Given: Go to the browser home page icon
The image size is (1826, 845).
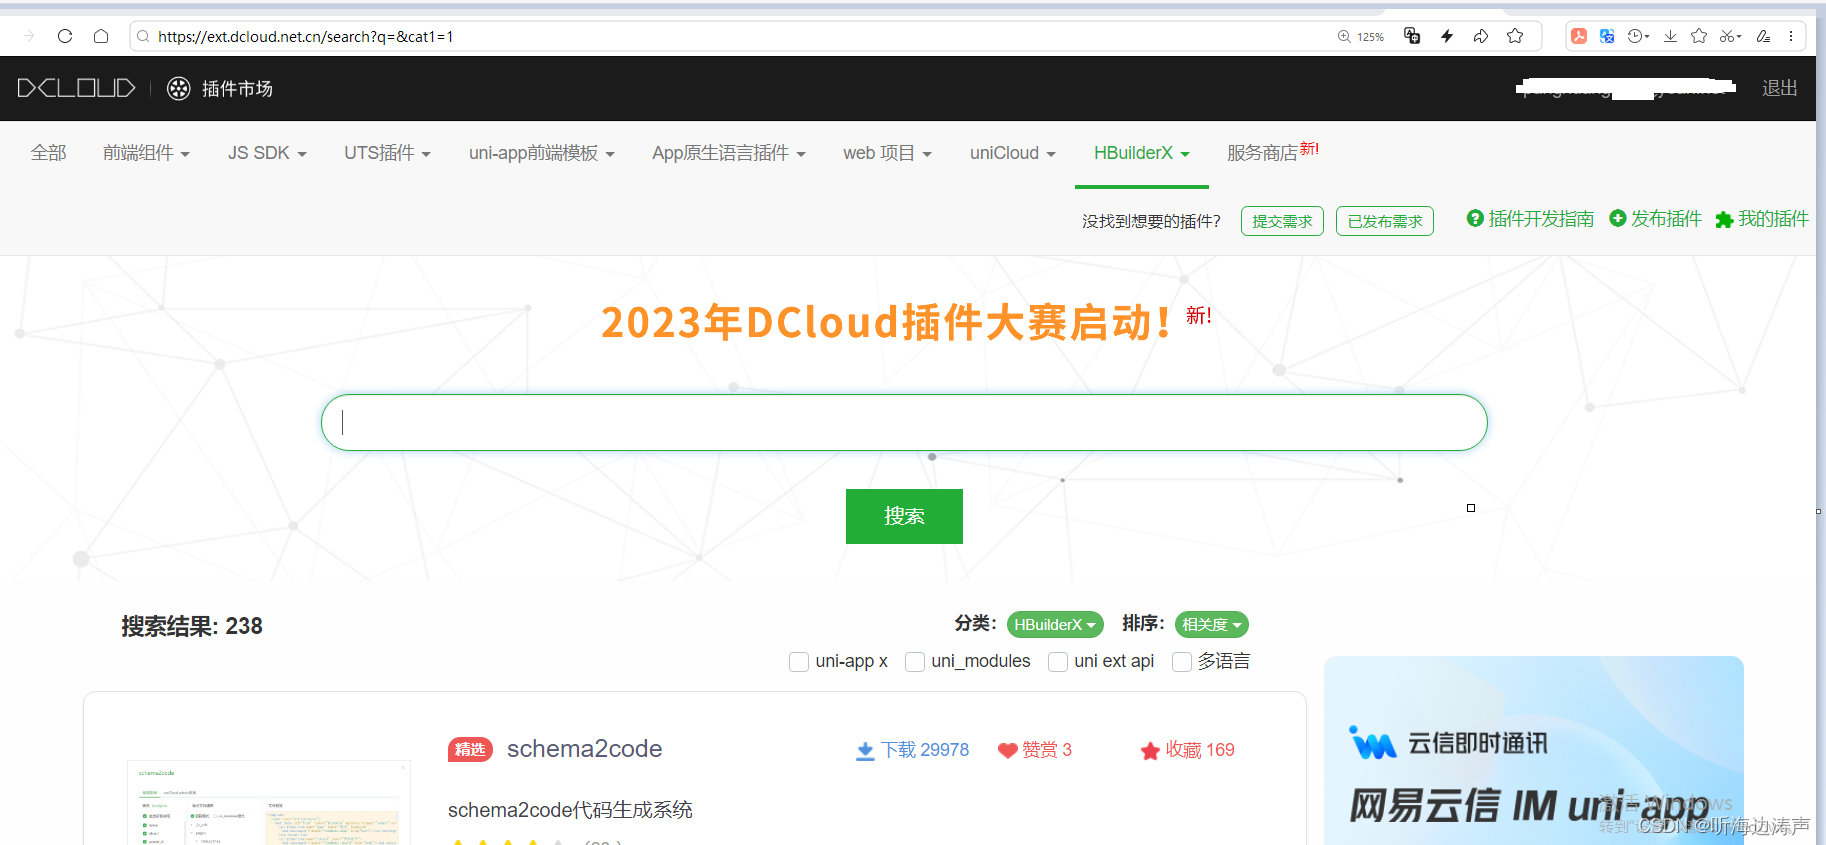Looking at the screenshot, I should 101,36.
